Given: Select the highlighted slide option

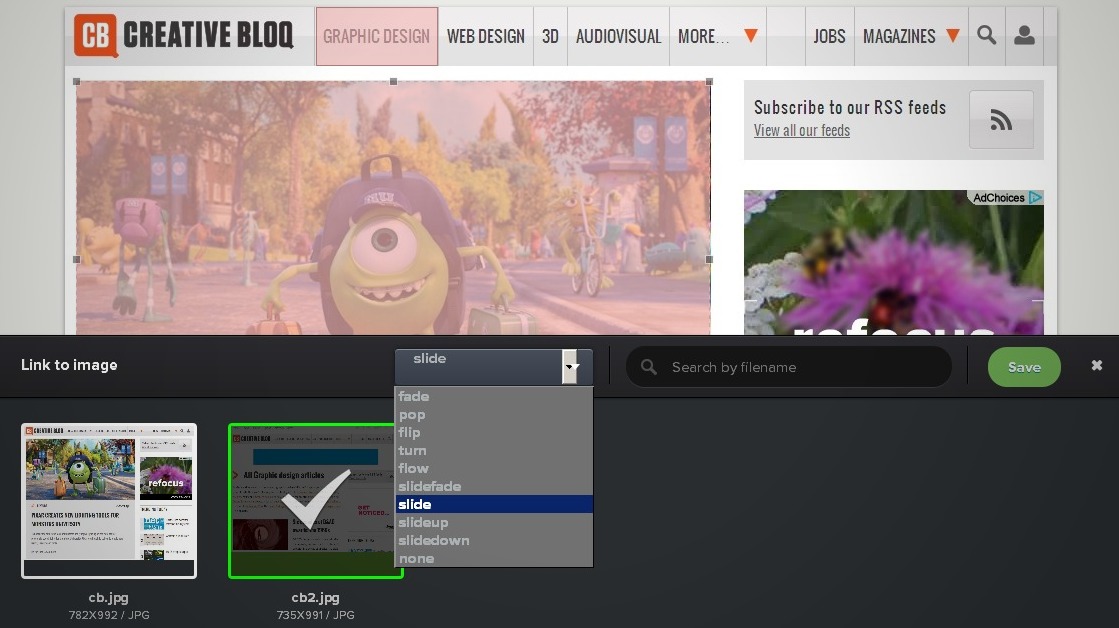Looking at the screenshot, I should pos(494,504).
